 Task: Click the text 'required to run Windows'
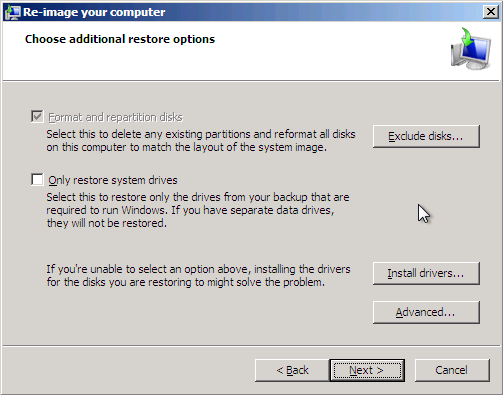[x=106, y=210]
